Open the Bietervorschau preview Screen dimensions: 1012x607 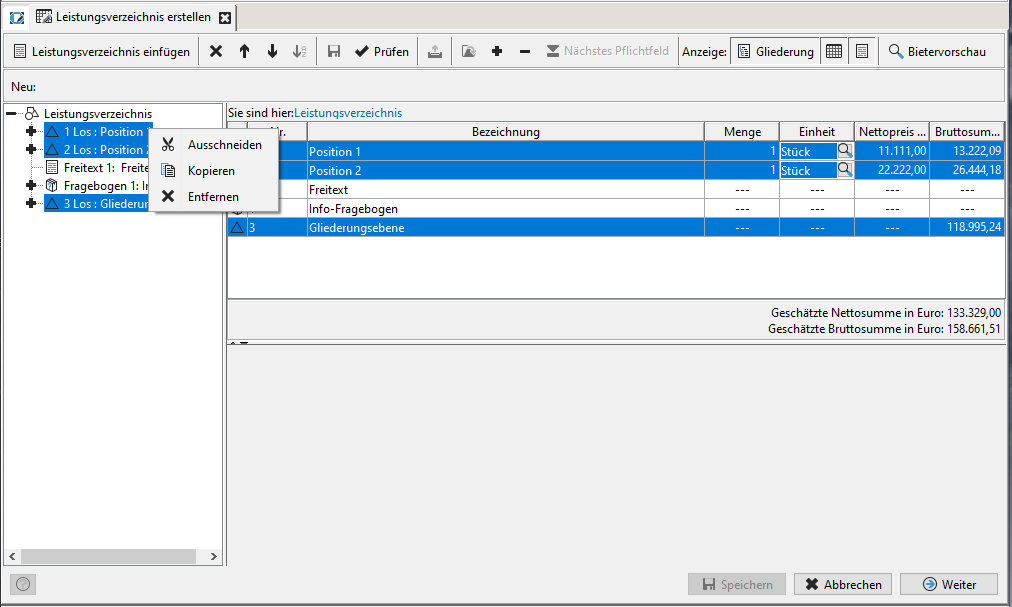(x=937, y=51)
